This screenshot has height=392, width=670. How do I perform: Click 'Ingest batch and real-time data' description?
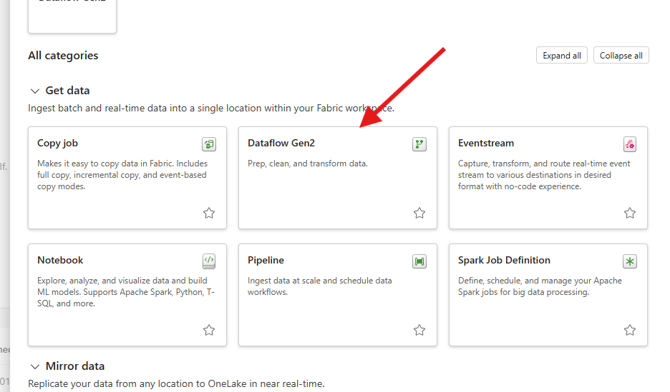[x=211, y=108]
